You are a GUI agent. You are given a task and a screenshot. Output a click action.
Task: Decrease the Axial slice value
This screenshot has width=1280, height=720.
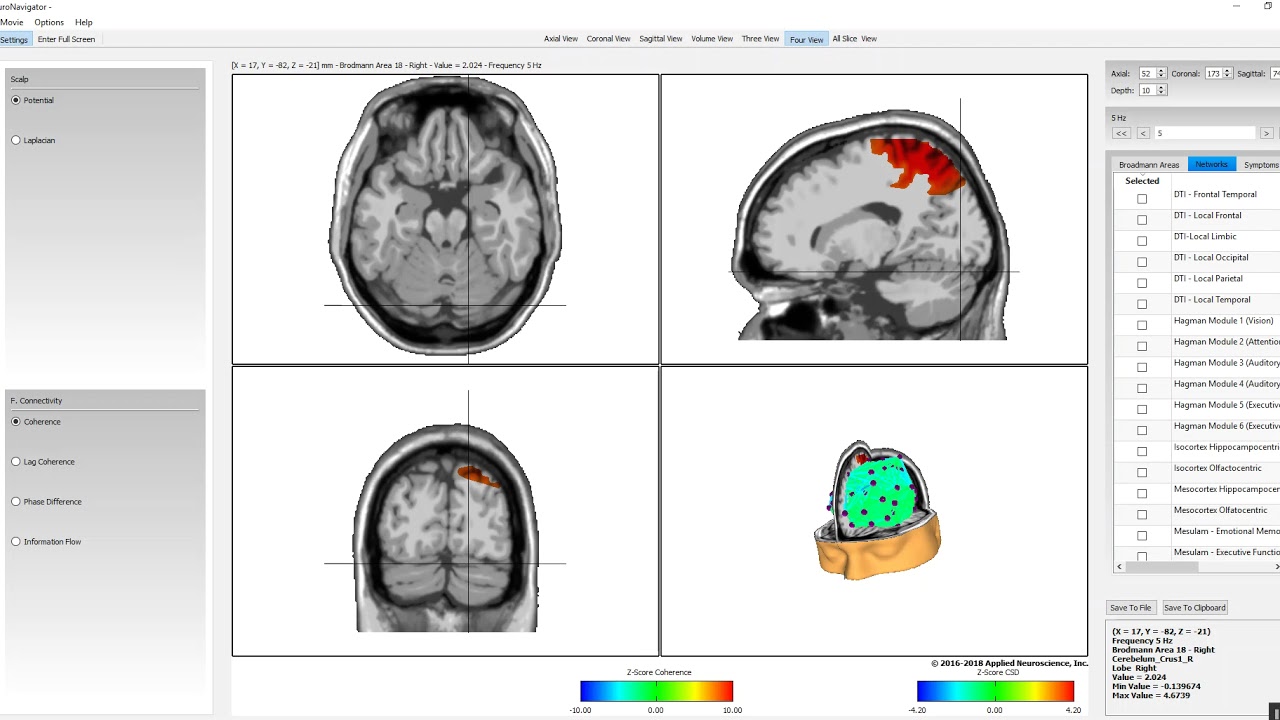pyautogui.click(x=1161, y=76)
